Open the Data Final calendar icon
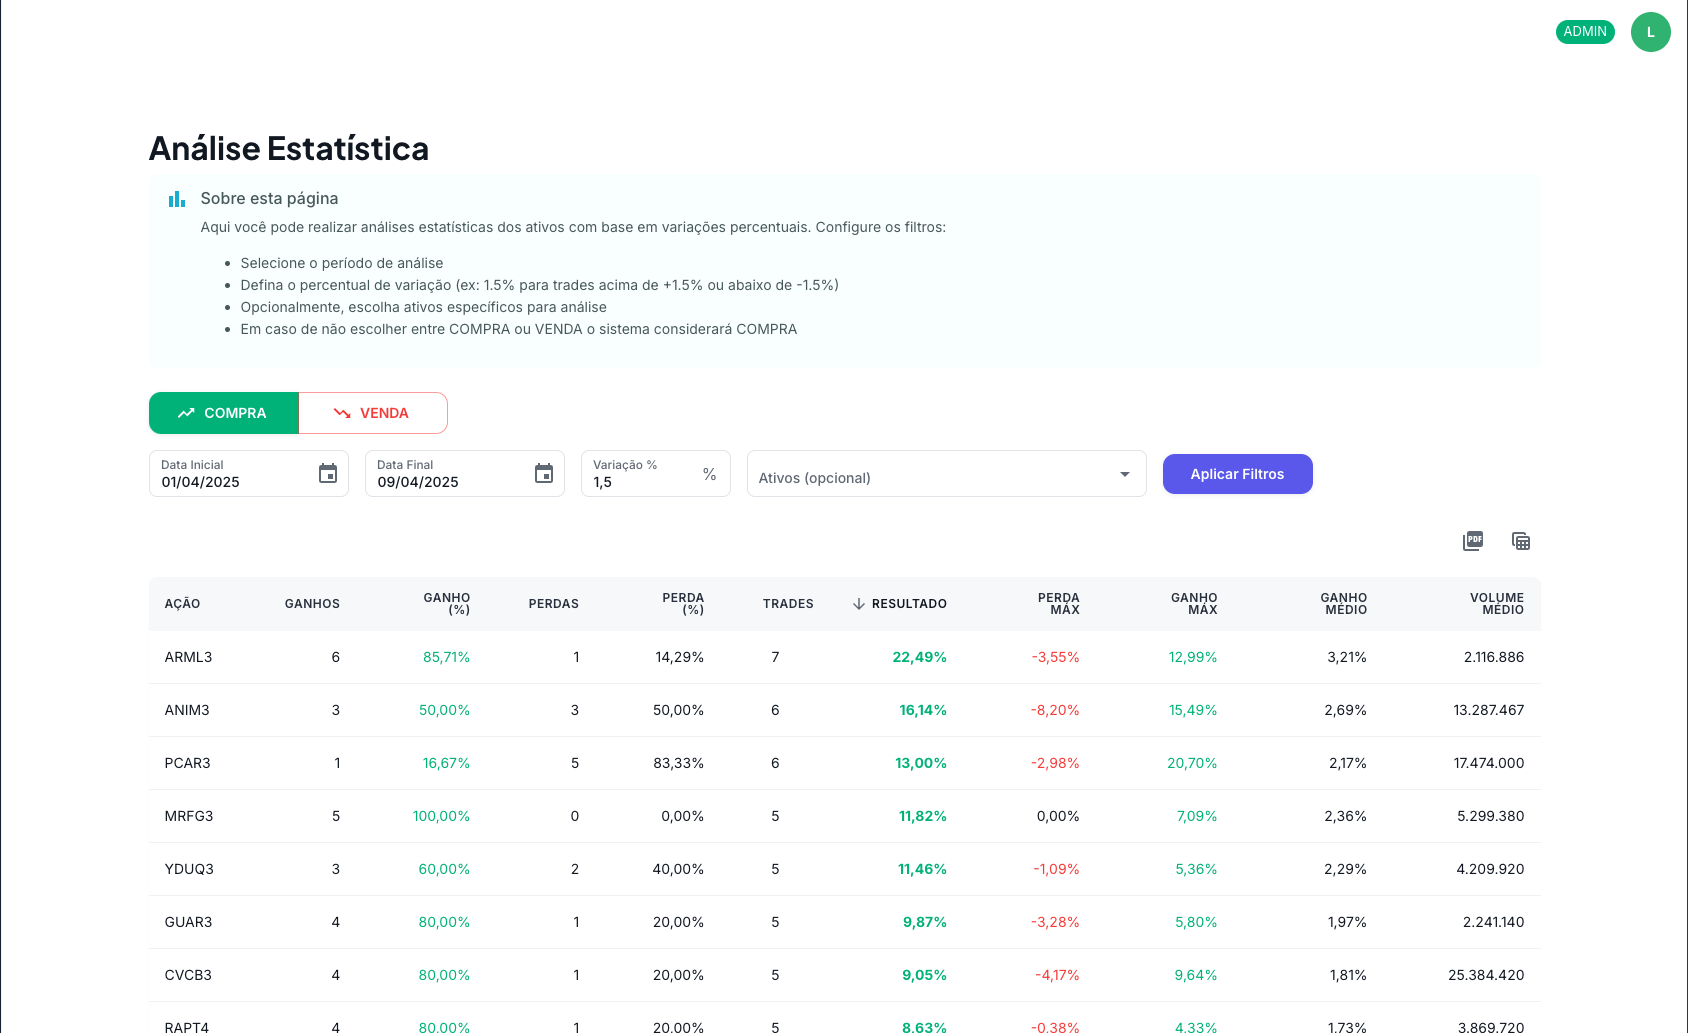This screenshot has width=1688, height=1033. point(544,473)
